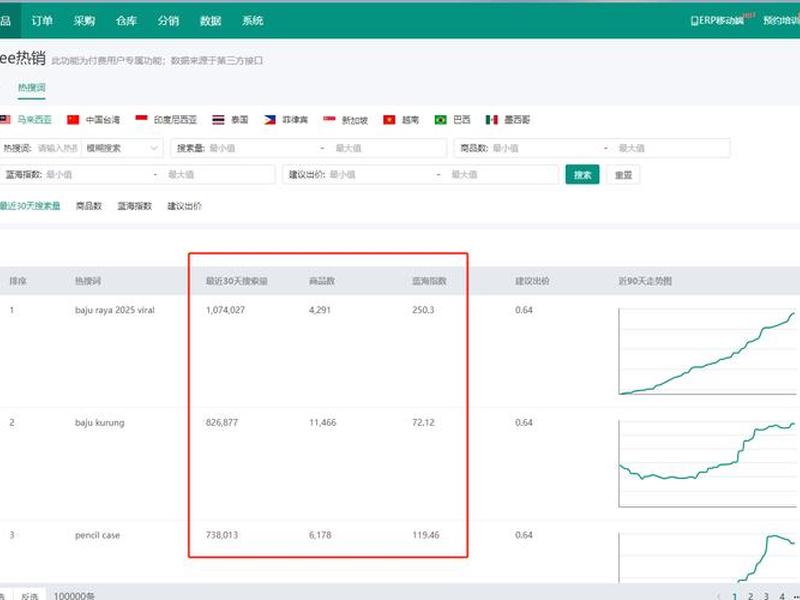Screen dimensions: 800x600
Task: Click search volume value 1,074,027
Action: 225,310
